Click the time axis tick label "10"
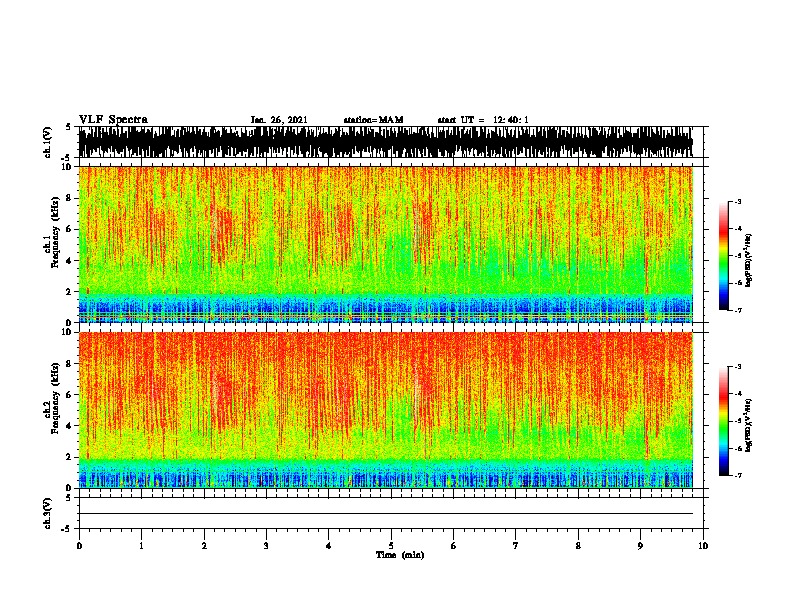This screenshot has width=792, height=612. (x=703, y=546)
